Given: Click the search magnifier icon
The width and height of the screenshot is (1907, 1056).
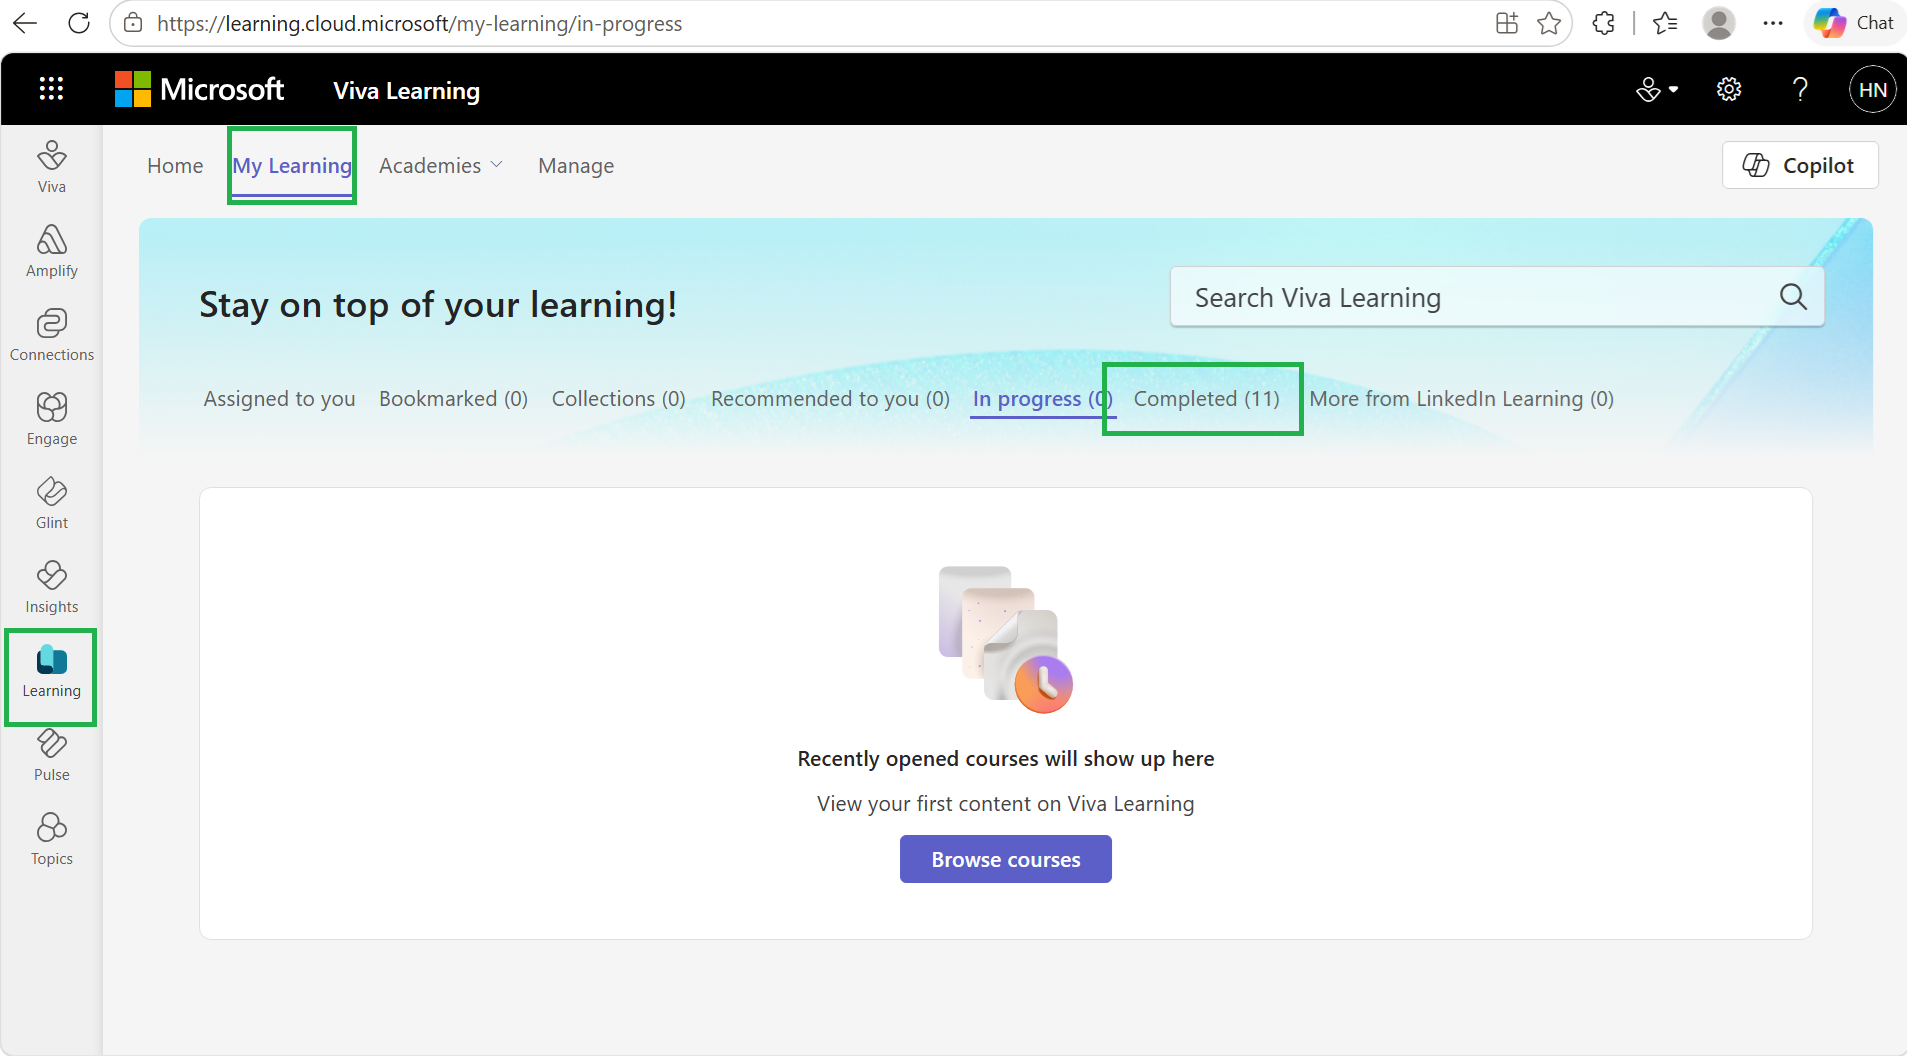Looking at the screenshot, I should (x=1793, y=297).
